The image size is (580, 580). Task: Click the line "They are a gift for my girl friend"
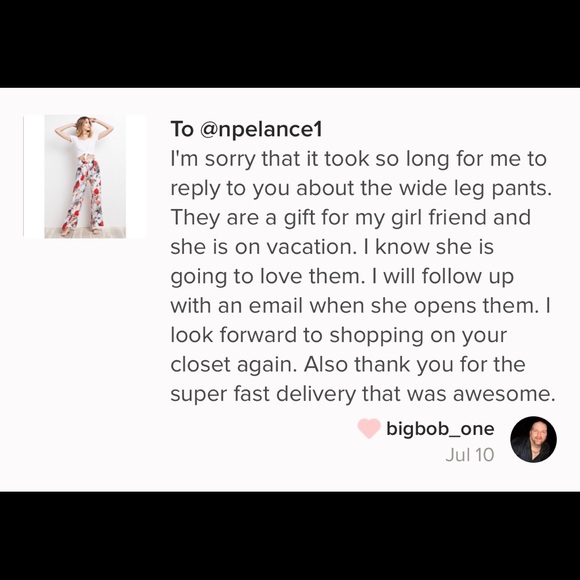pos(351,218)
